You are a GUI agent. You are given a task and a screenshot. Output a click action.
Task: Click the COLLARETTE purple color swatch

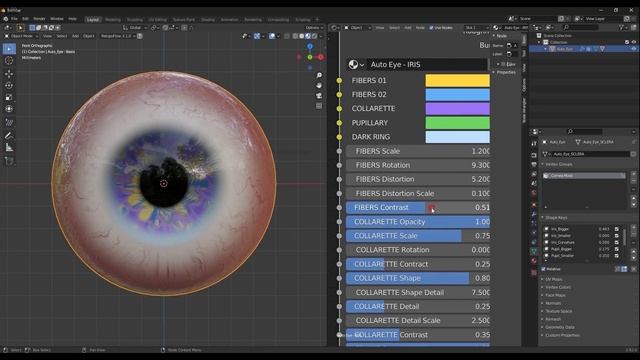pos(457,109)
